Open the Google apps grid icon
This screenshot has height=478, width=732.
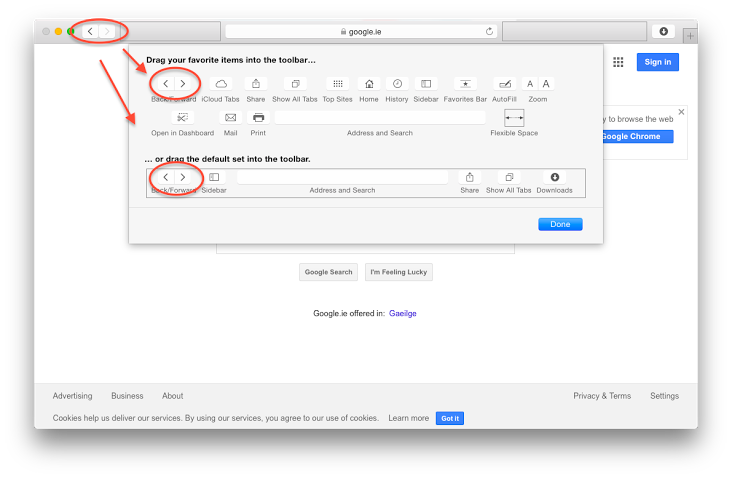[x=618, y=62]
